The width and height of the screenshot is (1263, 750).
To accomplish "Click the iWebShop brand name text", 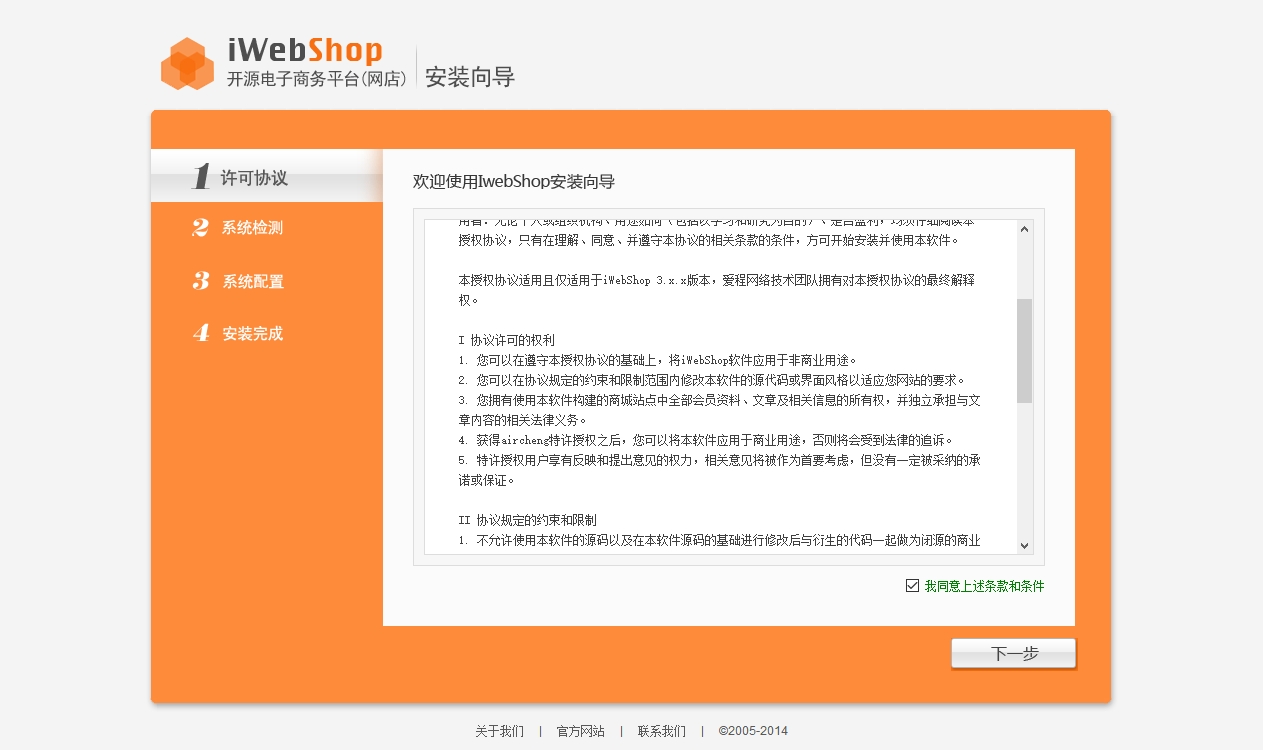I will [305, 50].
